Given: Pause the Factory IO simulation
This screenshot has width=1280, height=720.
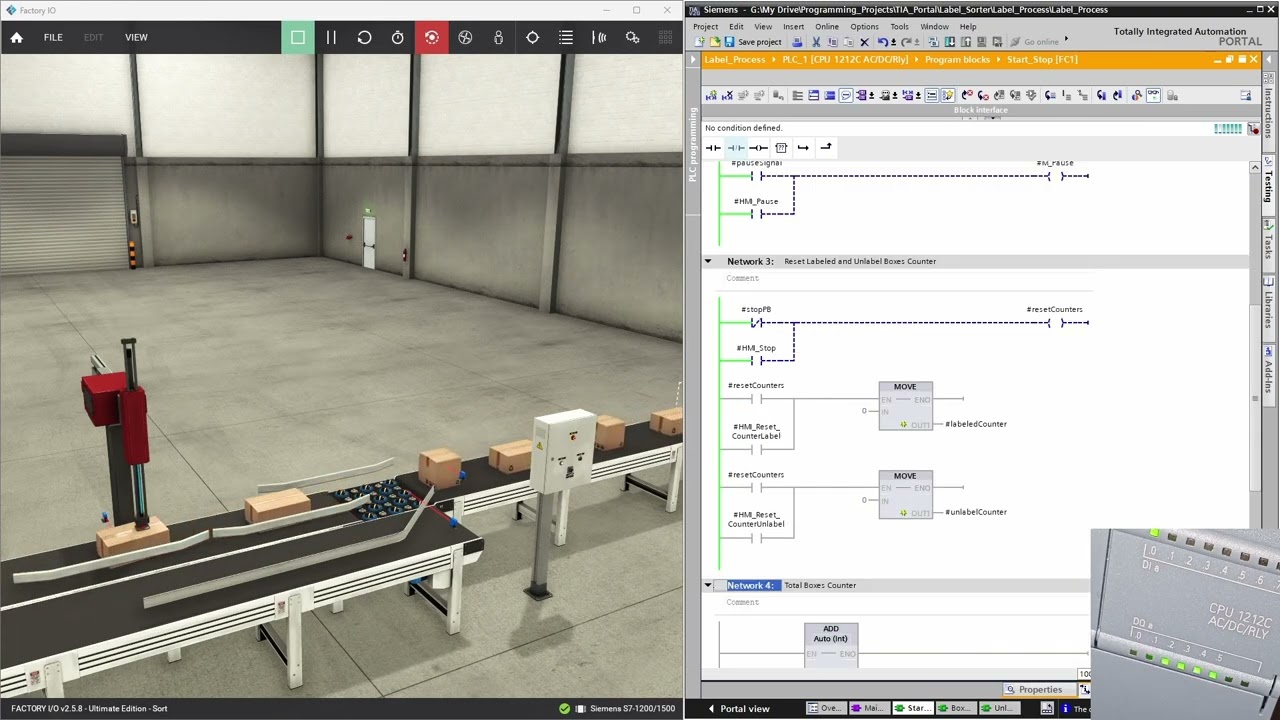Looking at the screenshot, I should coord(331,37).
